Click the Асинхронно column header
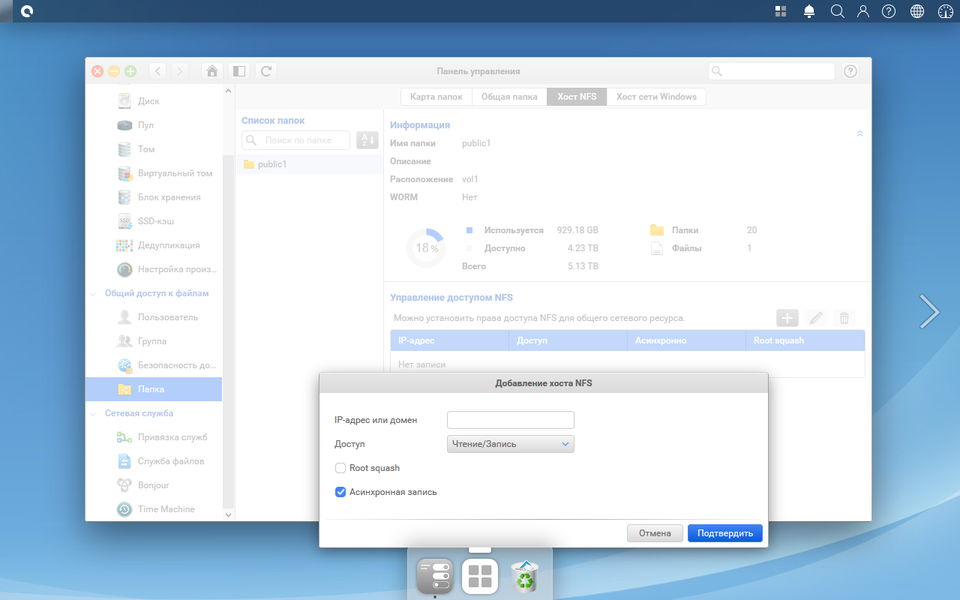 [x=686, y=340]
